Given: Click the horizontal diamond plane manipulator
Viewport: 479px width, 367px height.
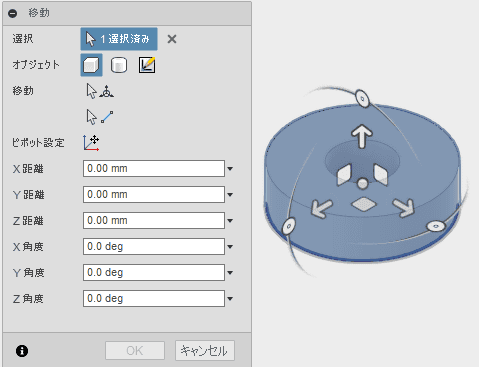Looking at the screenshot, I should point(364,204).
